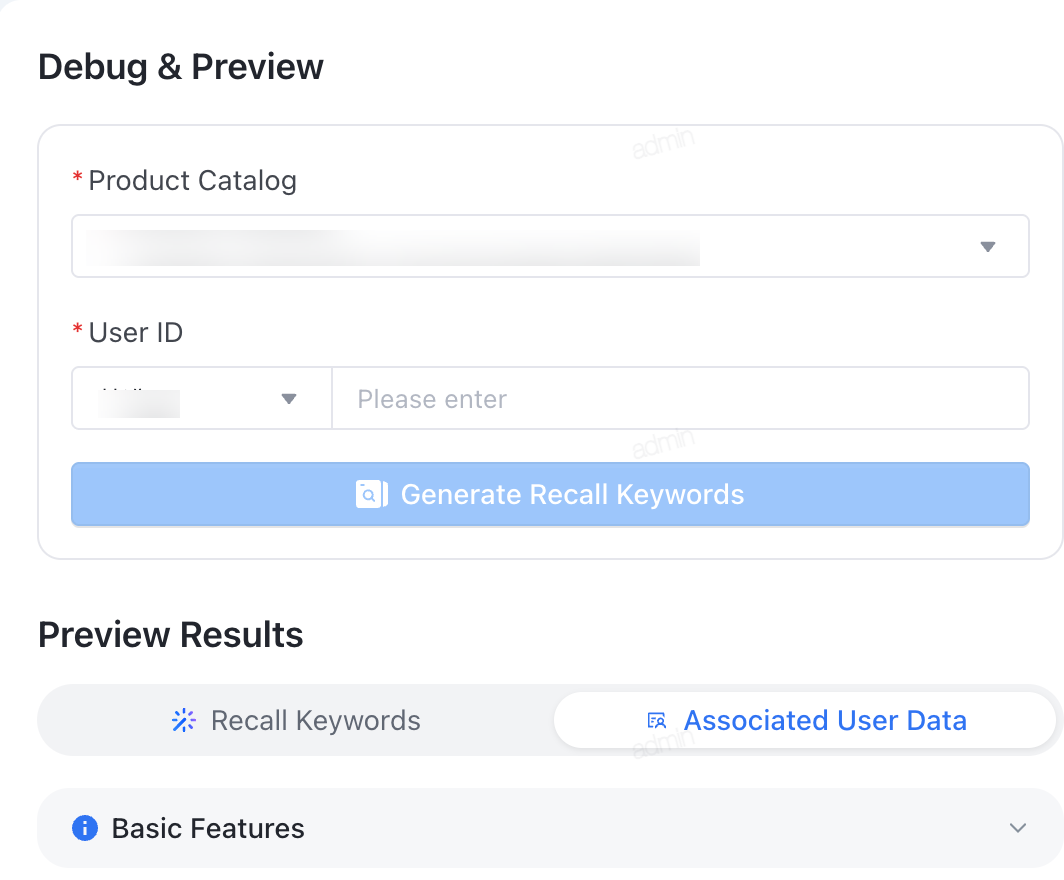Expand Basic Features using the chevron
Viewport: 1064px width, 880px height.
[x=1017, y=828]
